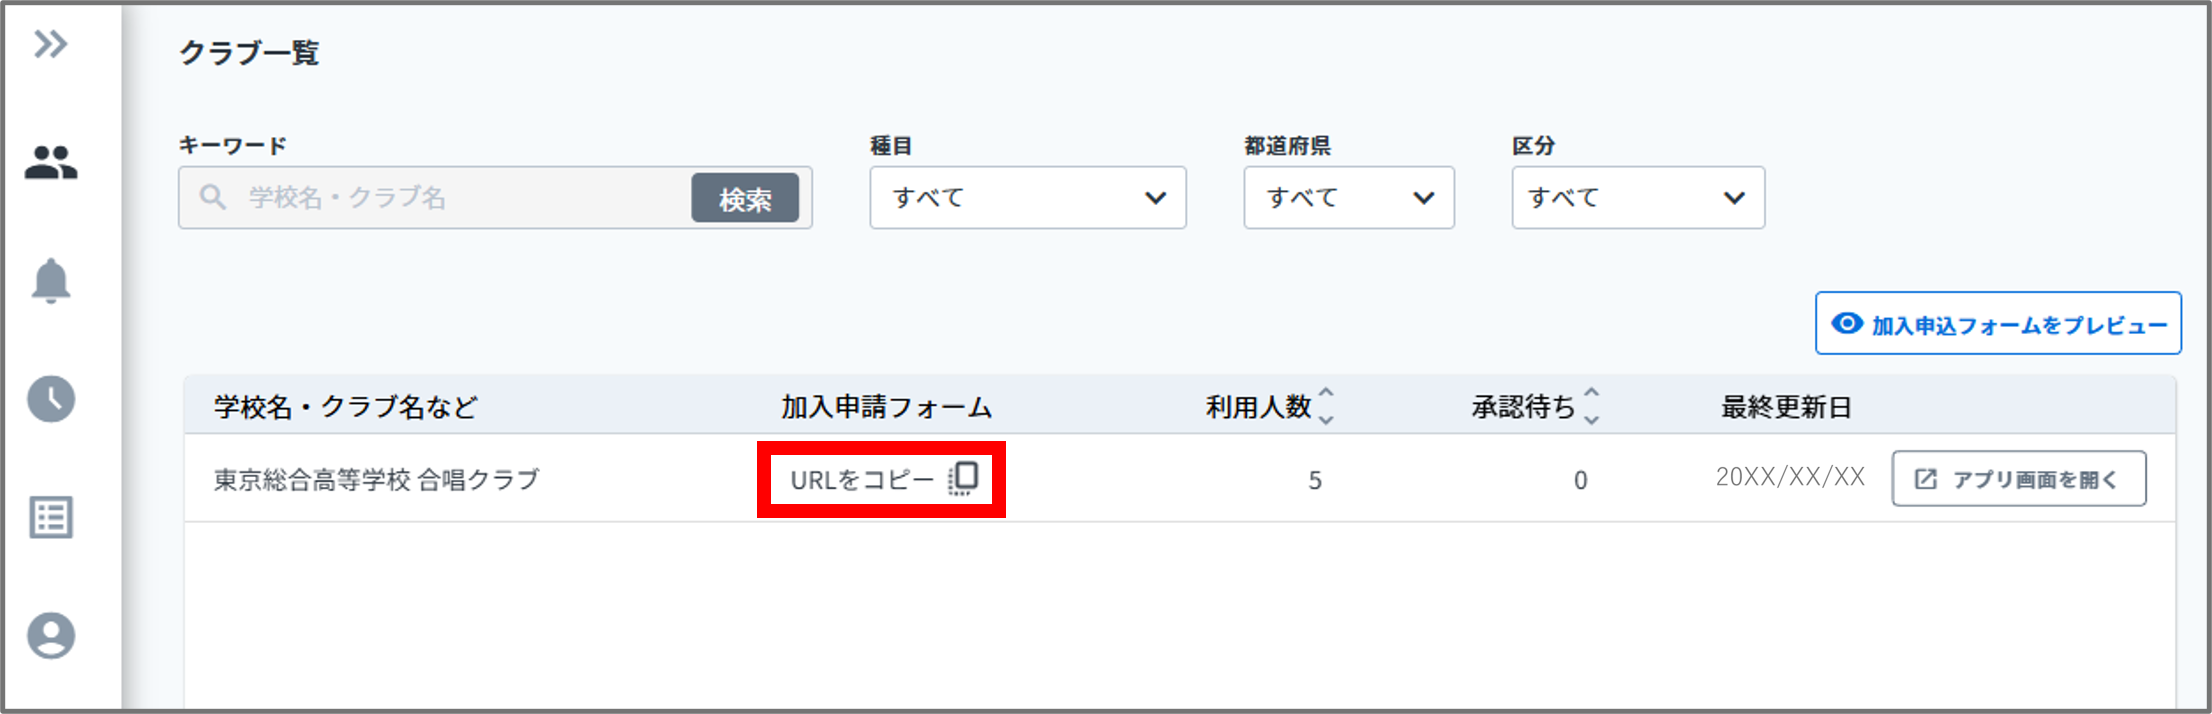Expand the sidebar with double chevron icon
Image resolution: width=2212 pixels, height=714 pixels.
pyautogui.click(x=50, y=44)
